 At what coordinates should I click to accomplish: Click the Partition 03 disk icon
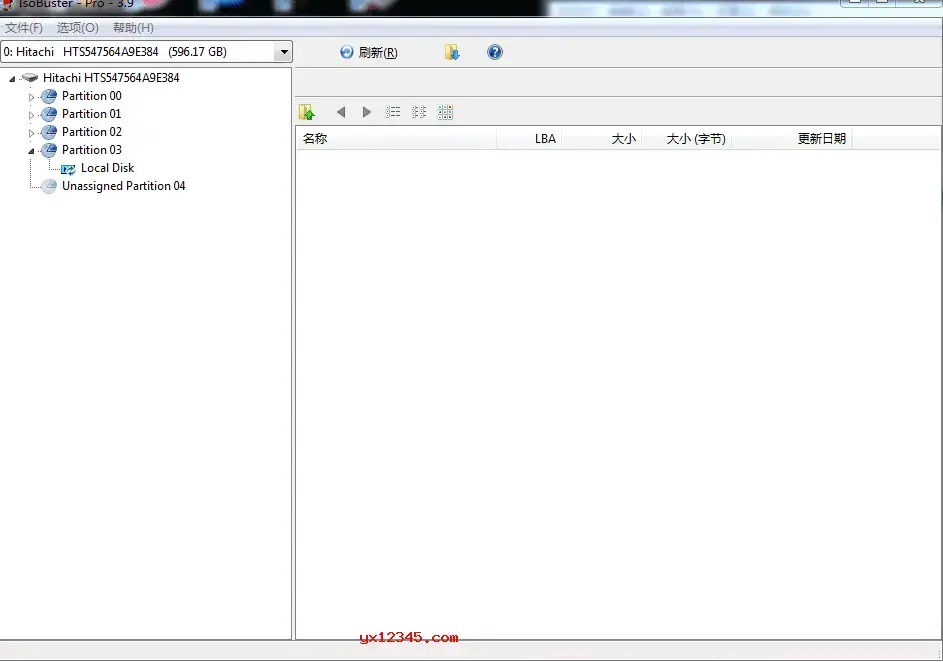49,150
